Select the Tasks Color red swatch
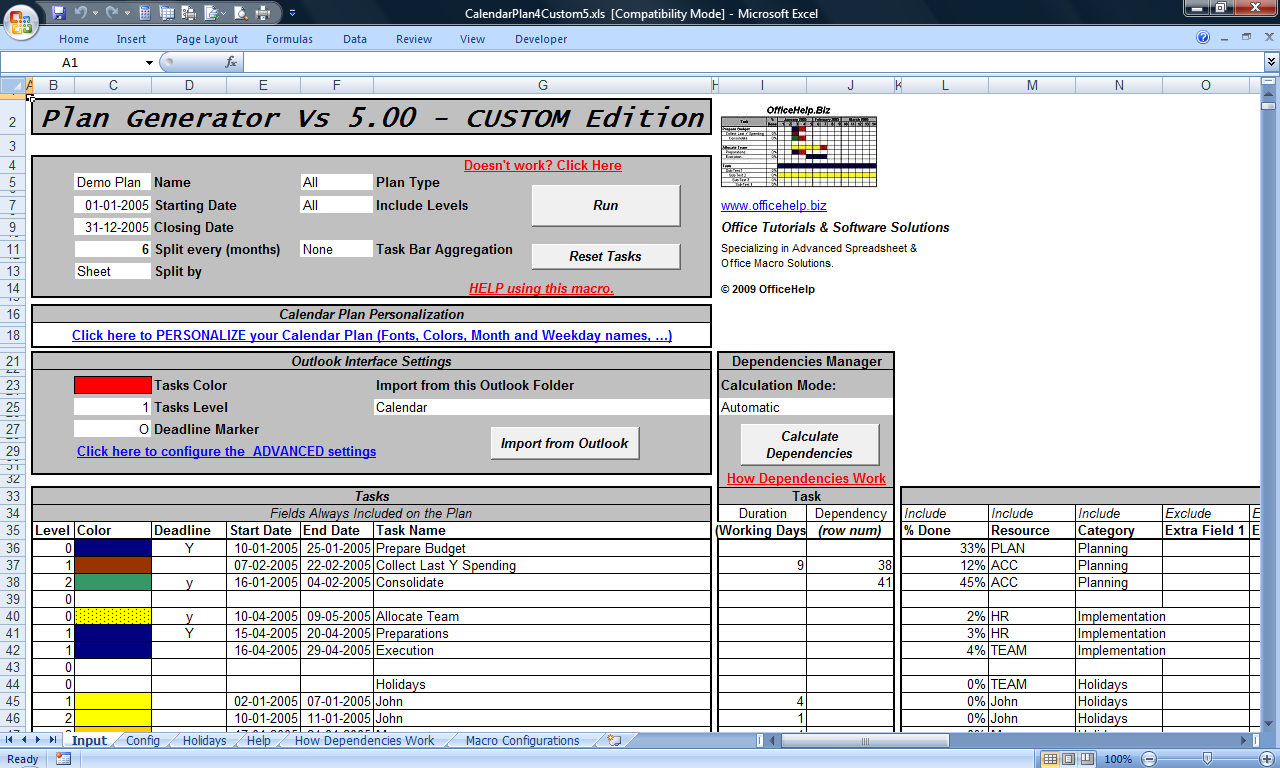 point(110,384)
